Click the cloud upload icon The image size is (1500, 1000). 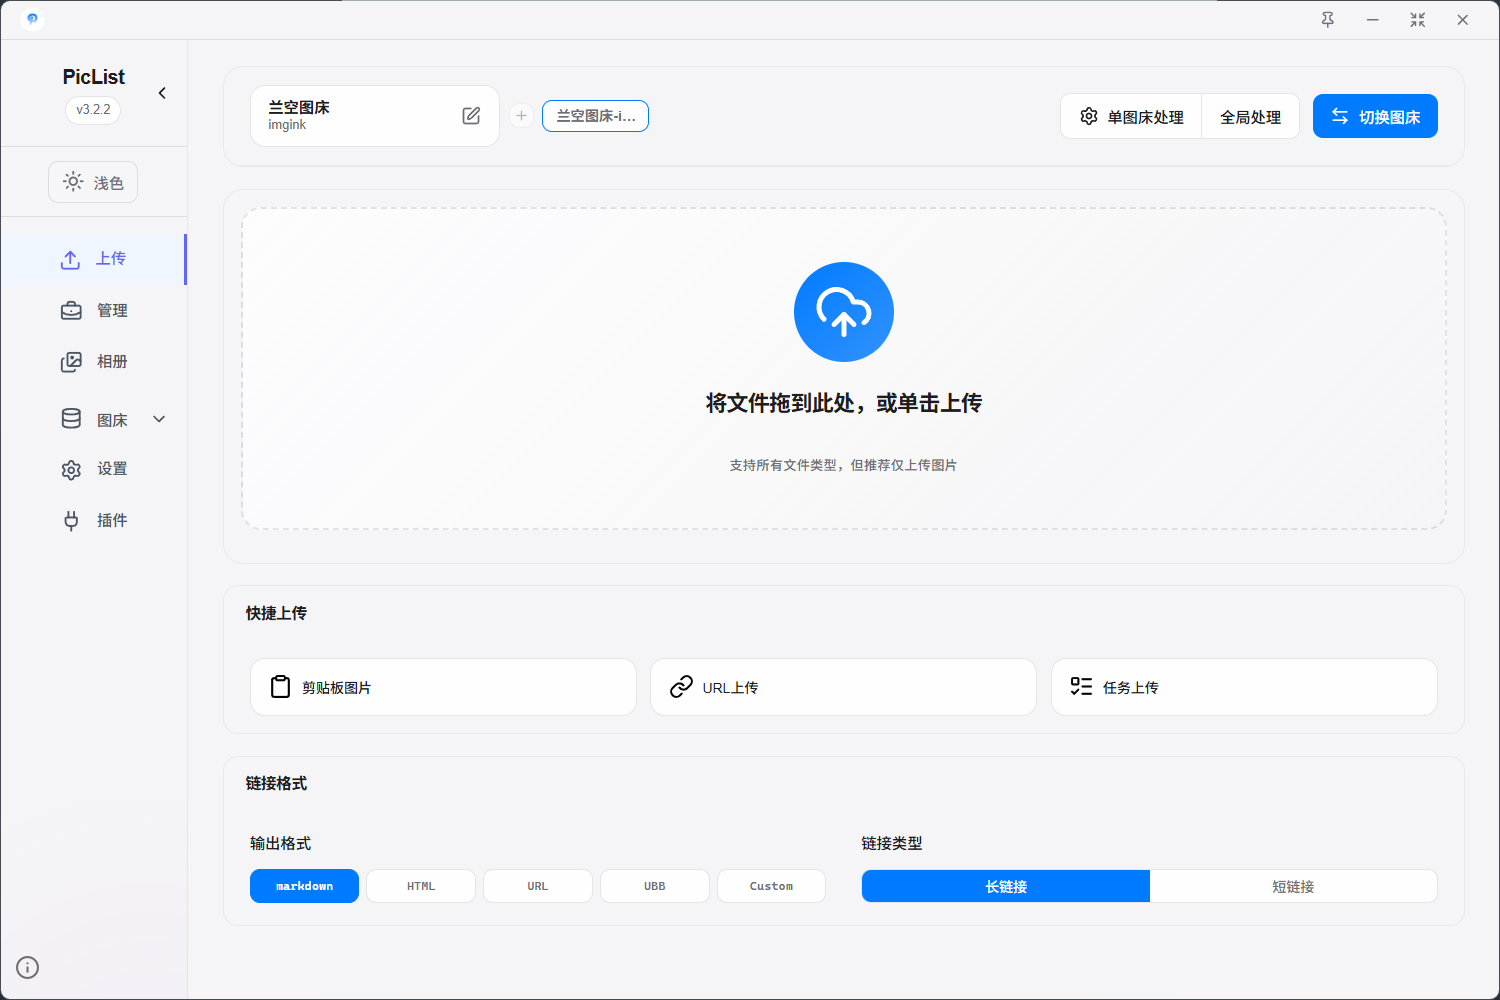[x=843, y=312]
